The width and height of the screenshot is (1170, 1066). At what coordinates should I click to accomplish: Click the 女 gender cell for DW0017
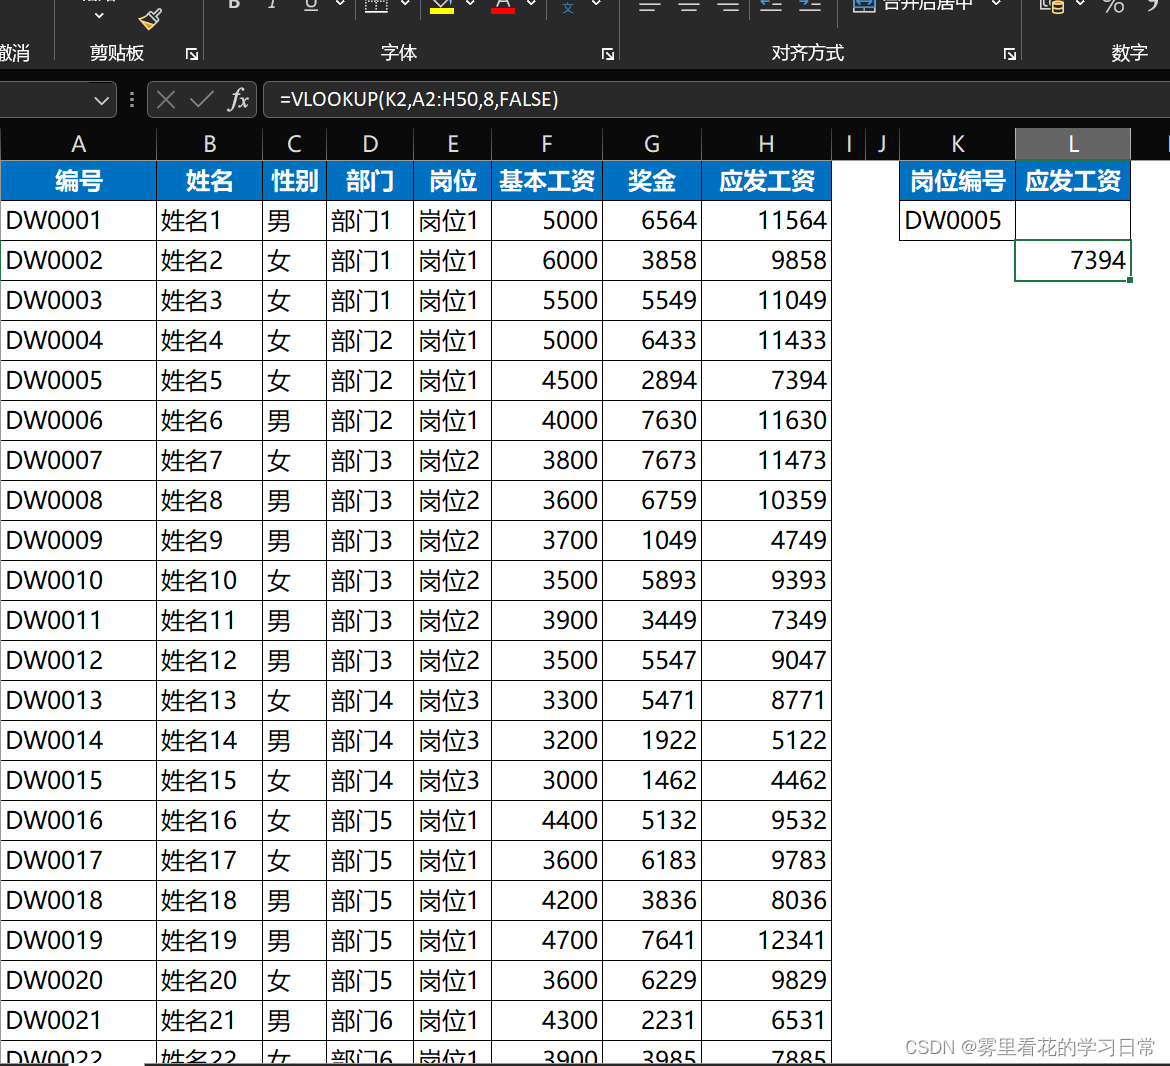point(294,860)
